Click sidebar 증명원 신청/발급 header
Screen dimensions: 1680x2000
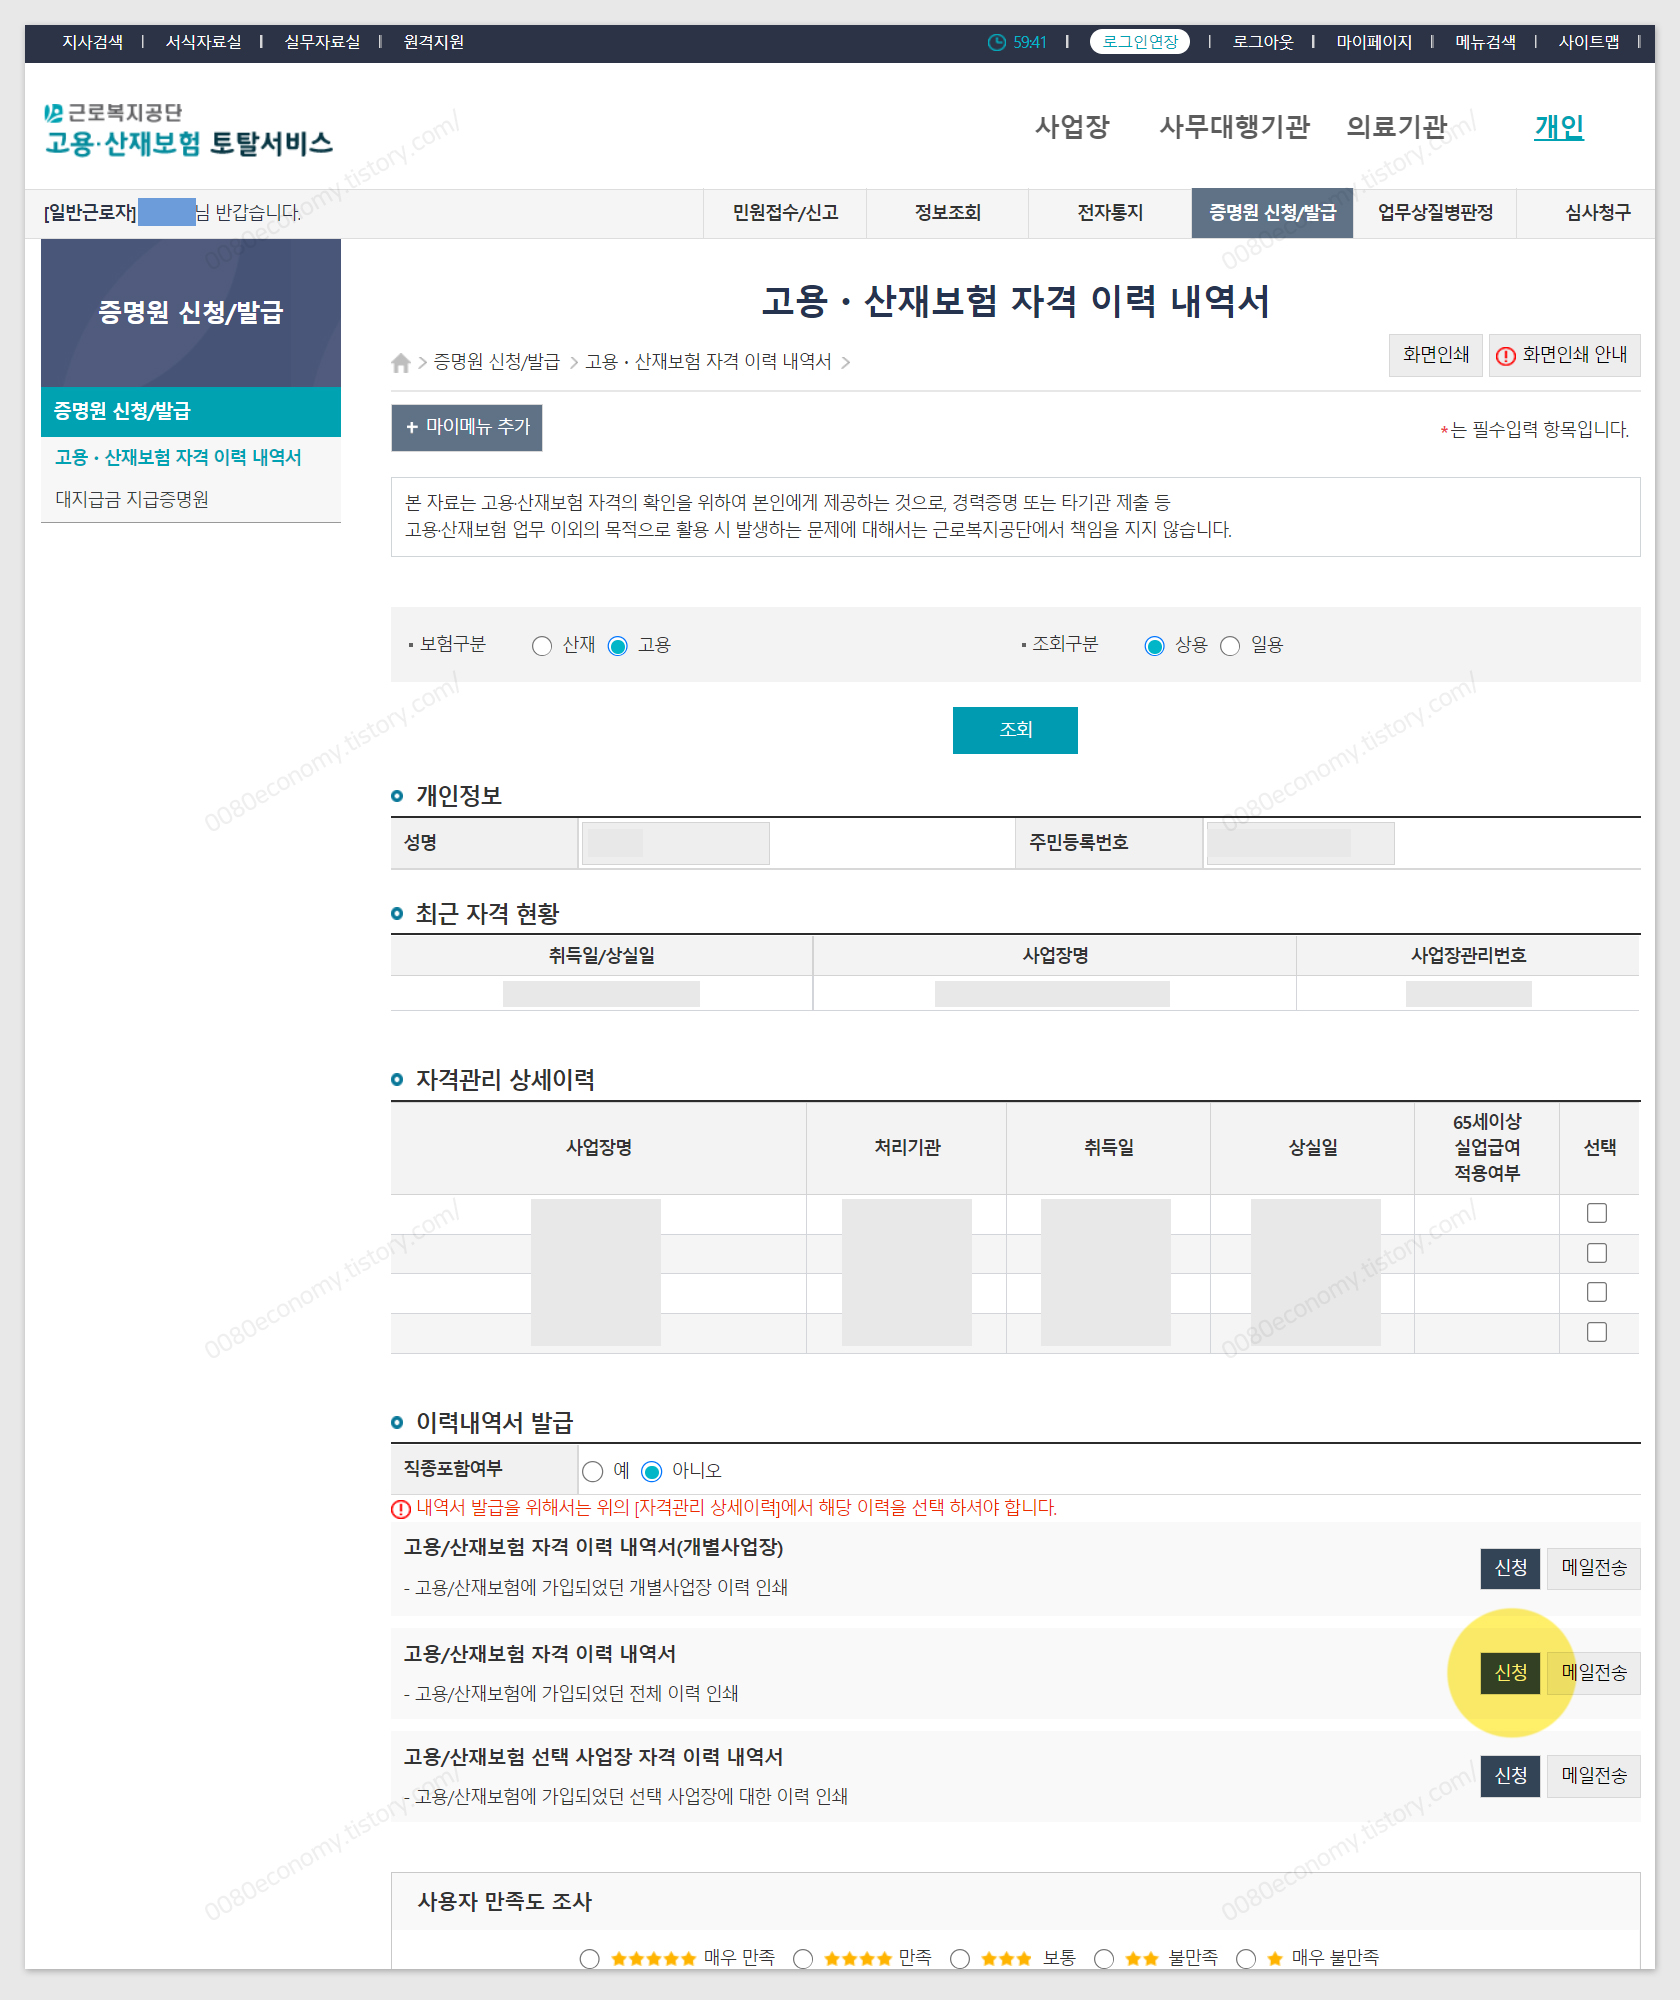(x=190, y=411)
